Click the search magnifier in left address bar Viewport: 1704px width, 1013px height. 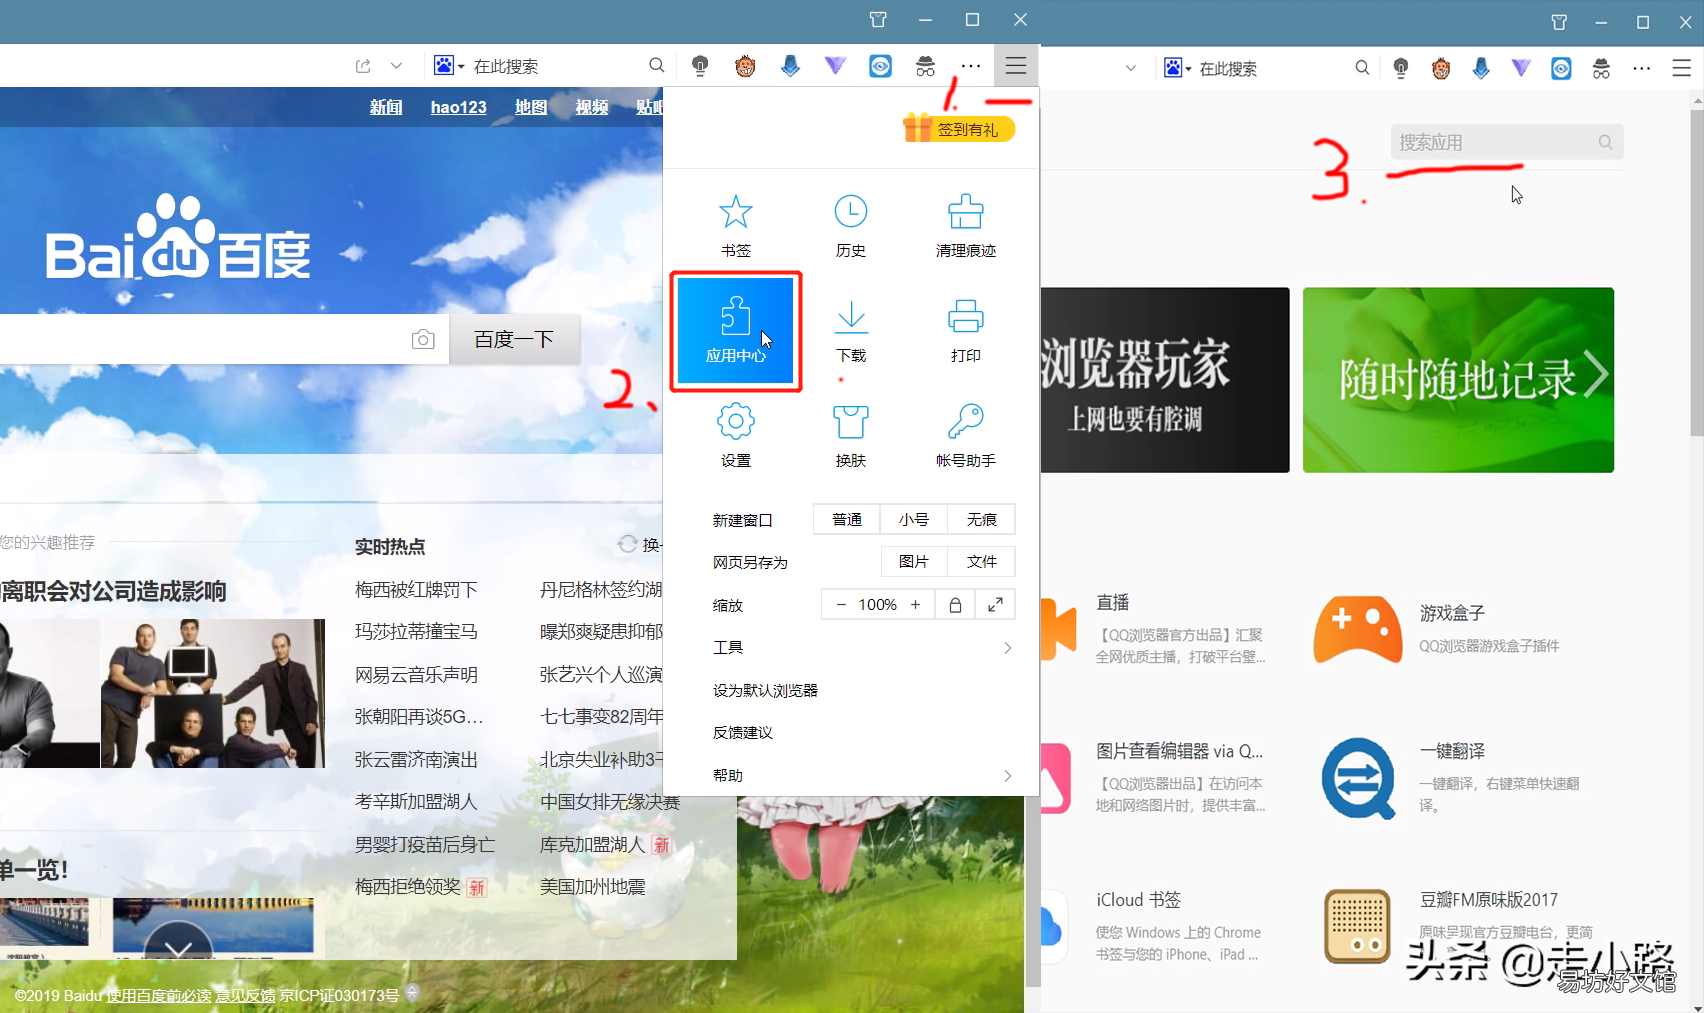(x=656, y=65)
